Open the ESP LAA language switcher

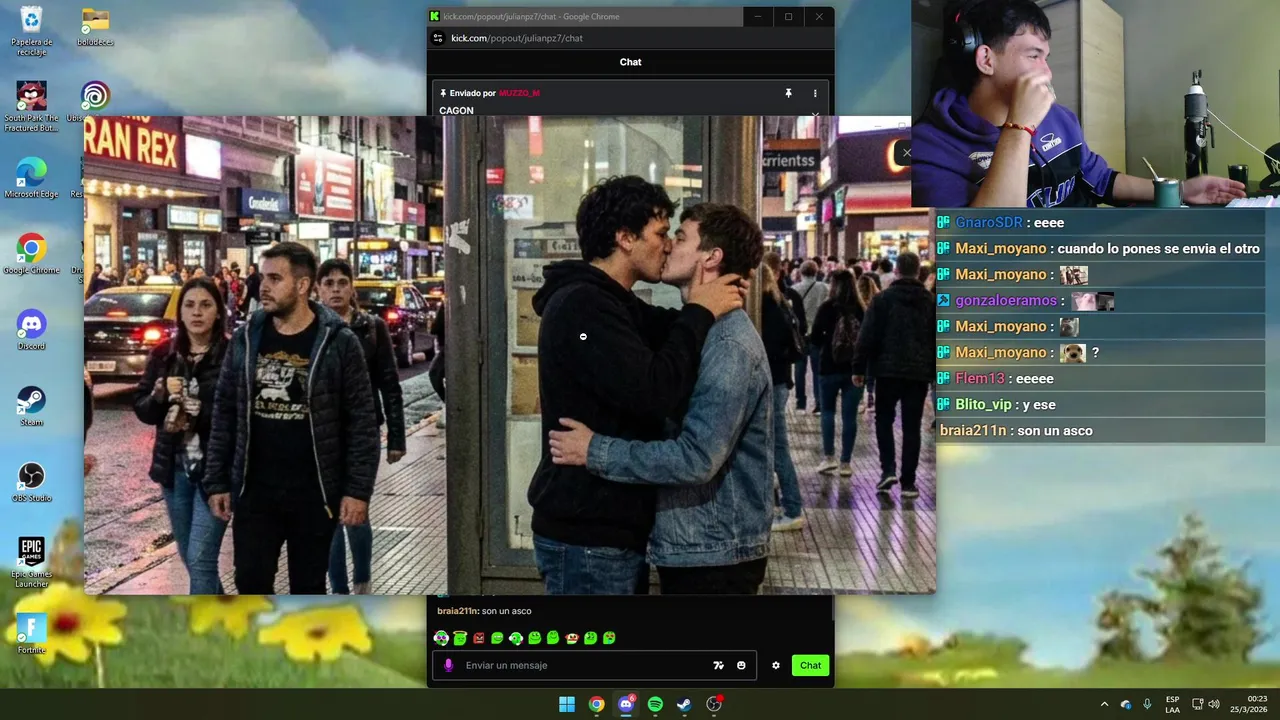point(1172,704)
